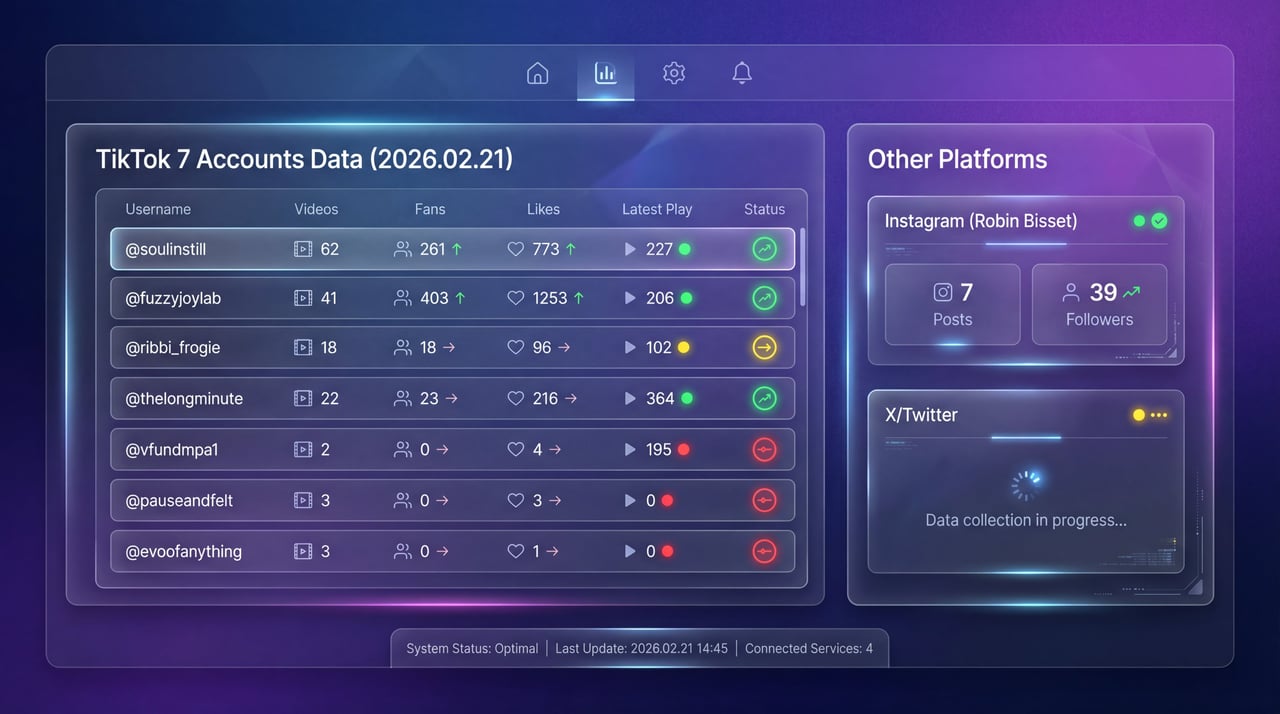Sort by Fans column header
This screenshot has width=1280, height=714.
tap(430, 209)
